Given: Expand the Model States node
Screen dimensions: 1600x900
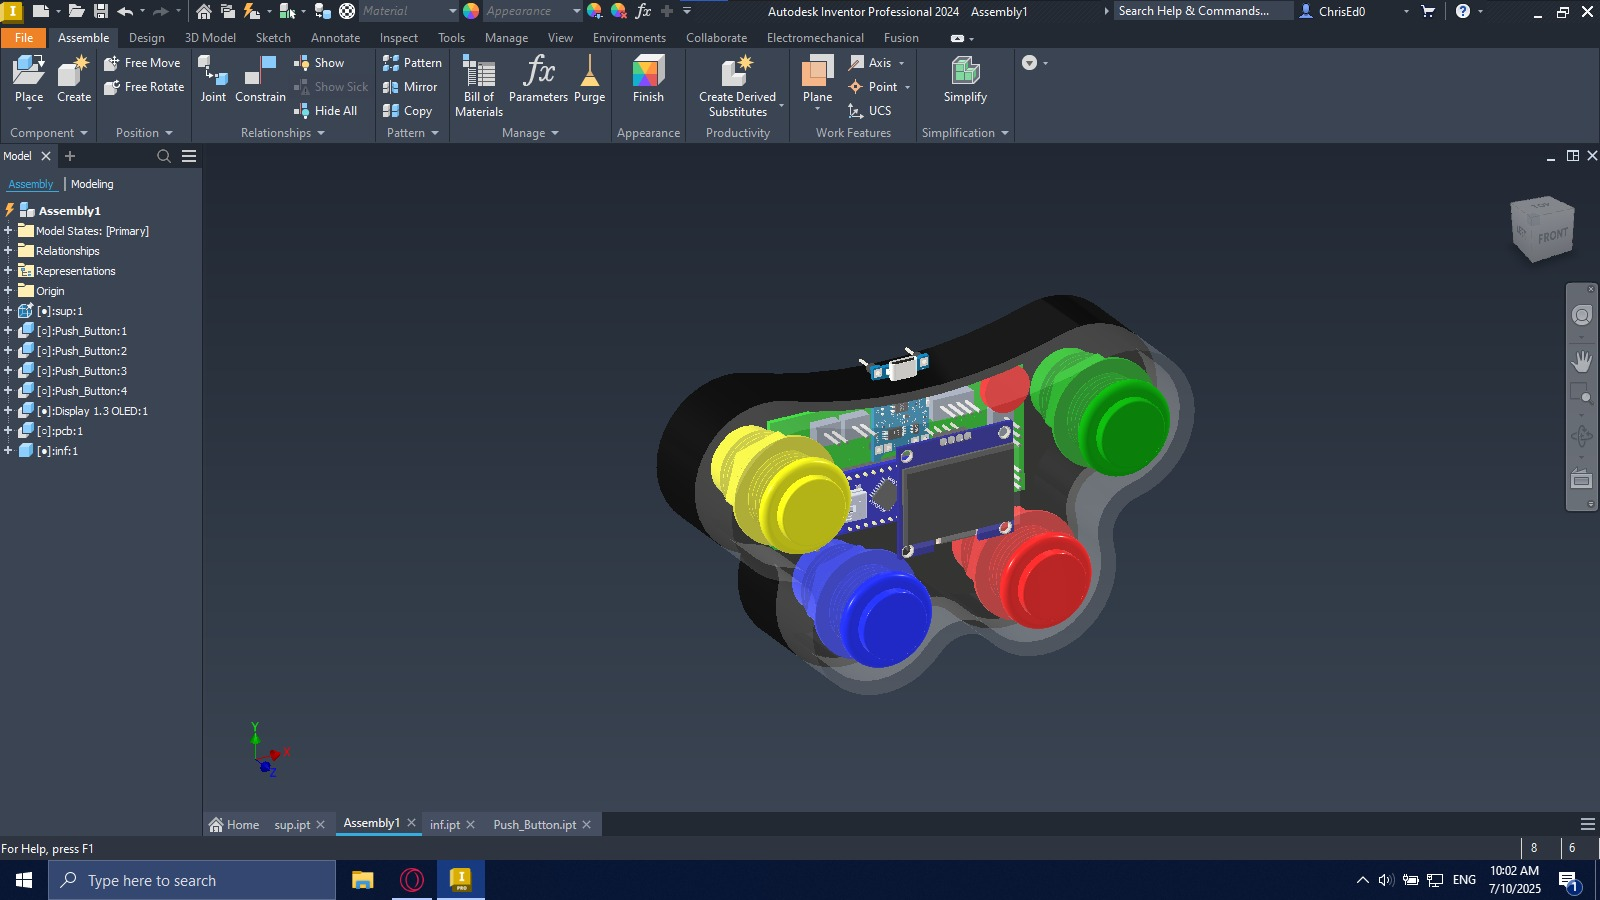Looking at the screenshot, I should [x=8, y=231].
